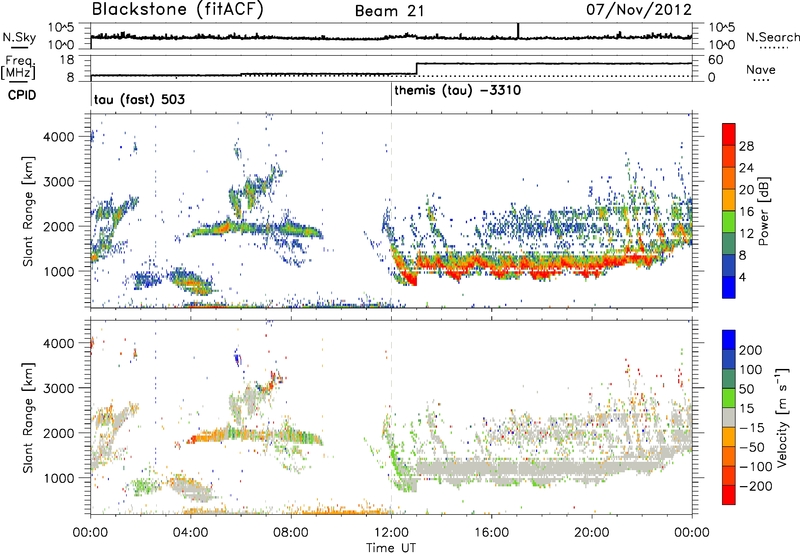Click the '18' frequency axis tick

click(x=67, y=60)
